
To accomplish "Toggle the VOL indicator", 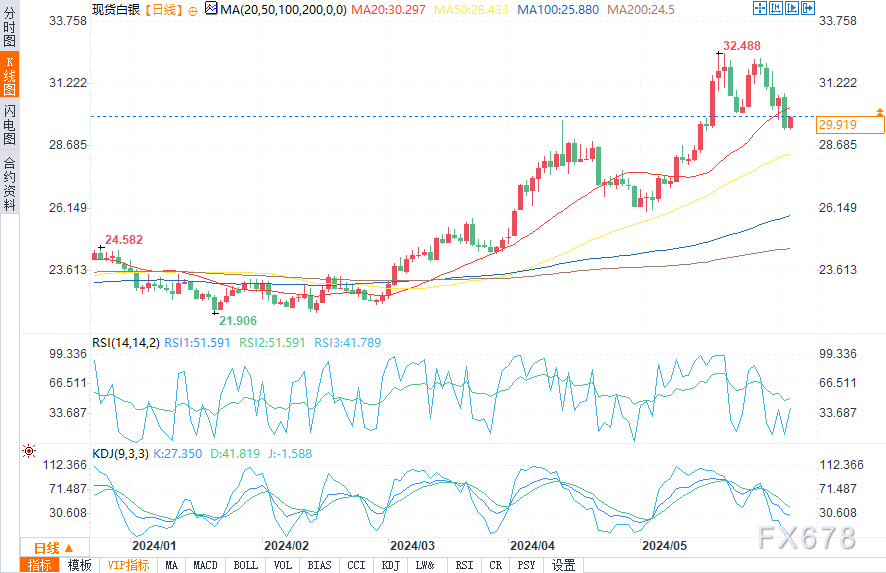I will click(x=283, y=565).
